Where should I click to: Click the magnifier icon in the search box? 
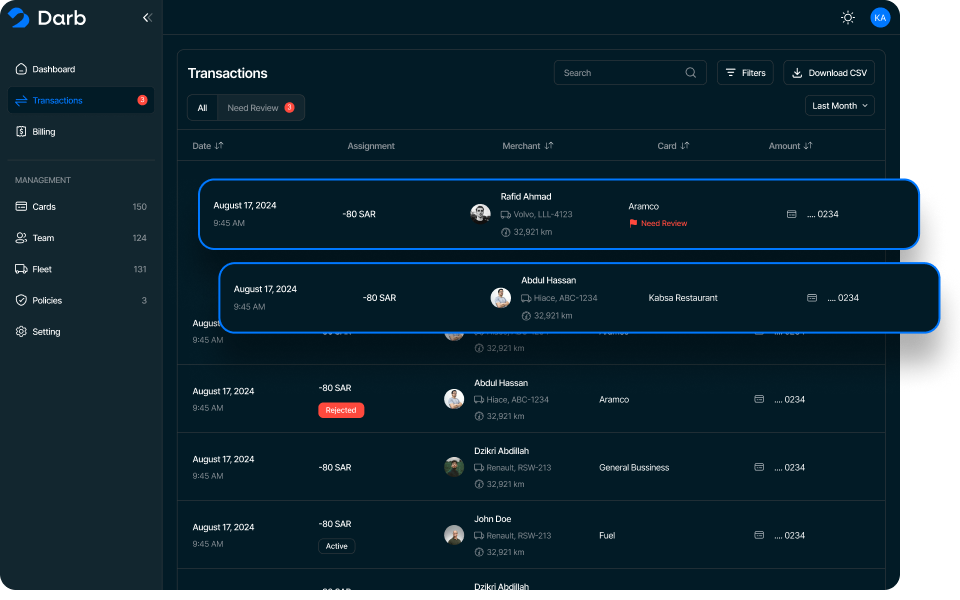691,73
